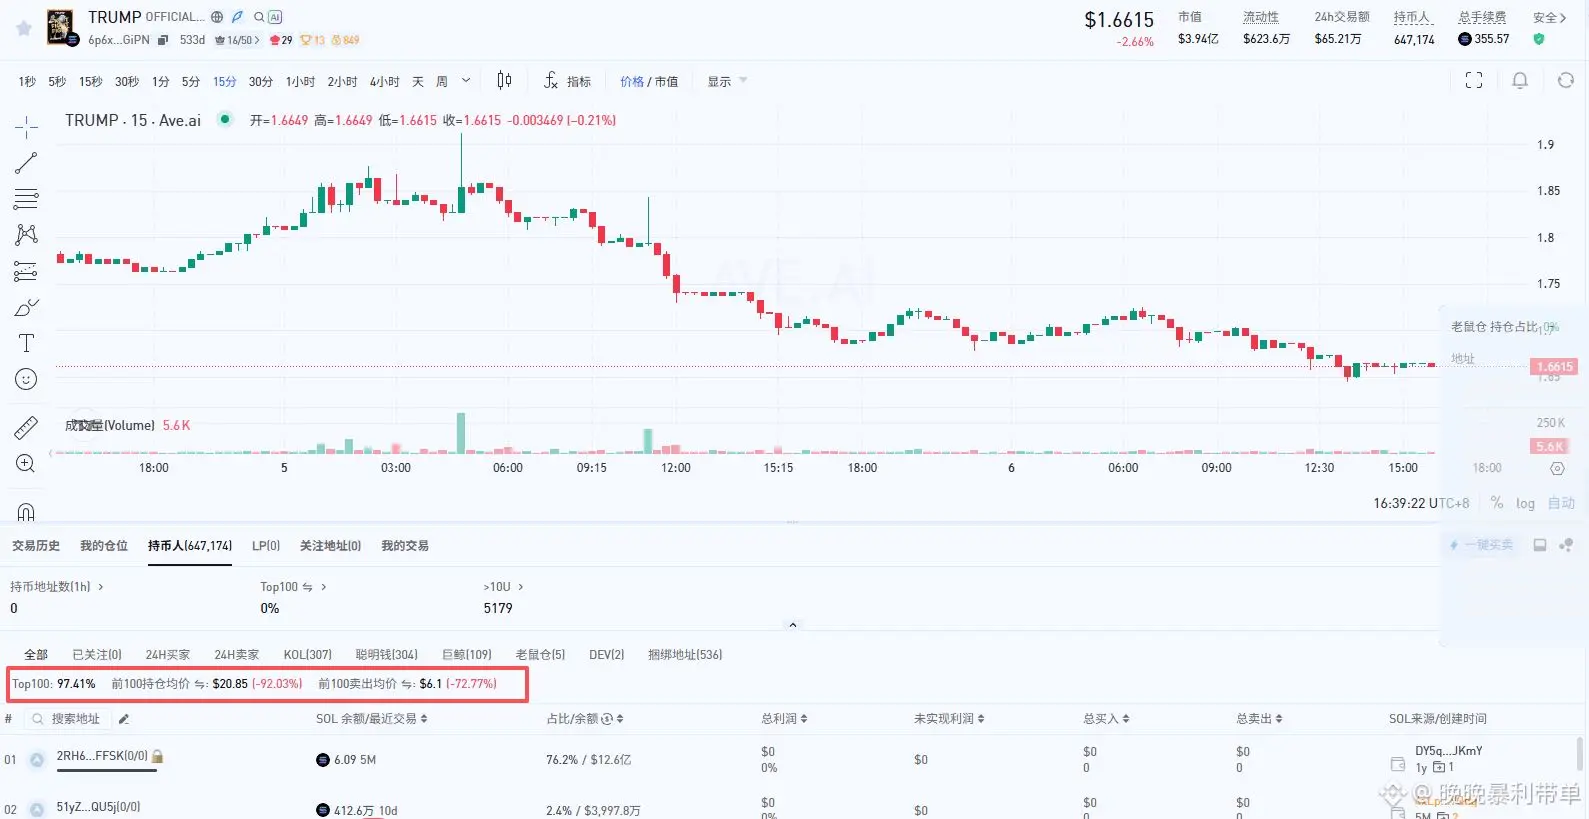The width and height of the screenshot is (1589, 819).
Task: Open the LP(0) tab
Action: click(x=266, y=546)
